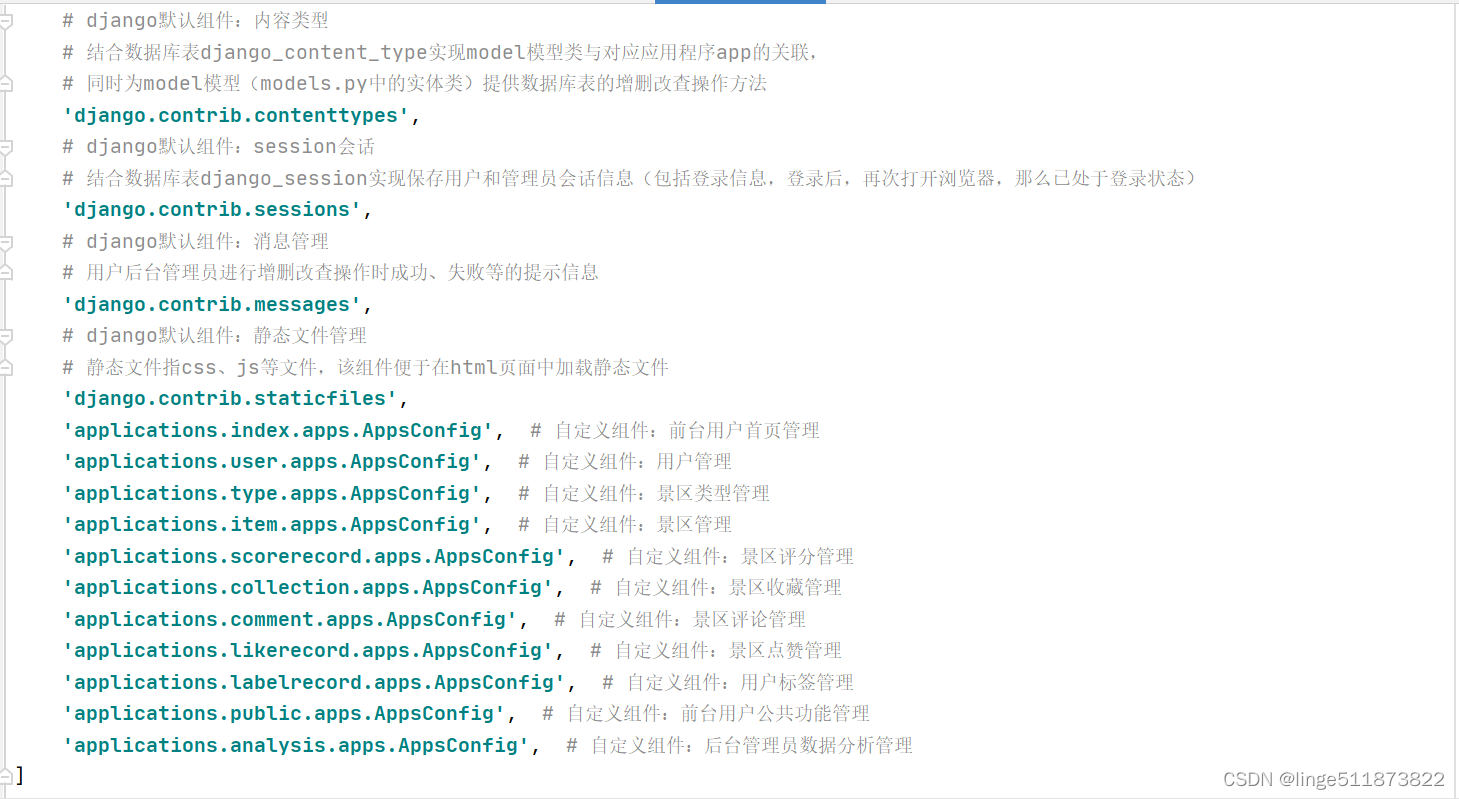The image size is (1459, 799).
Task: Click comment '自定义组件:景区评论管理'
Action: 680,620
